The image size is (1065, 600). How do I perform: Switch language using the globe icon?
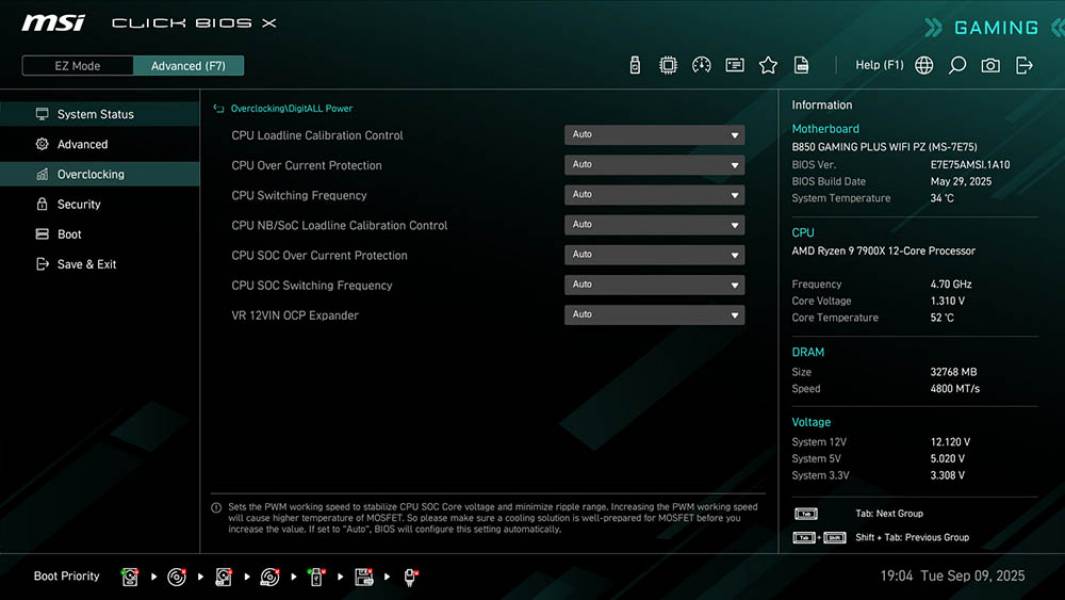923,64
